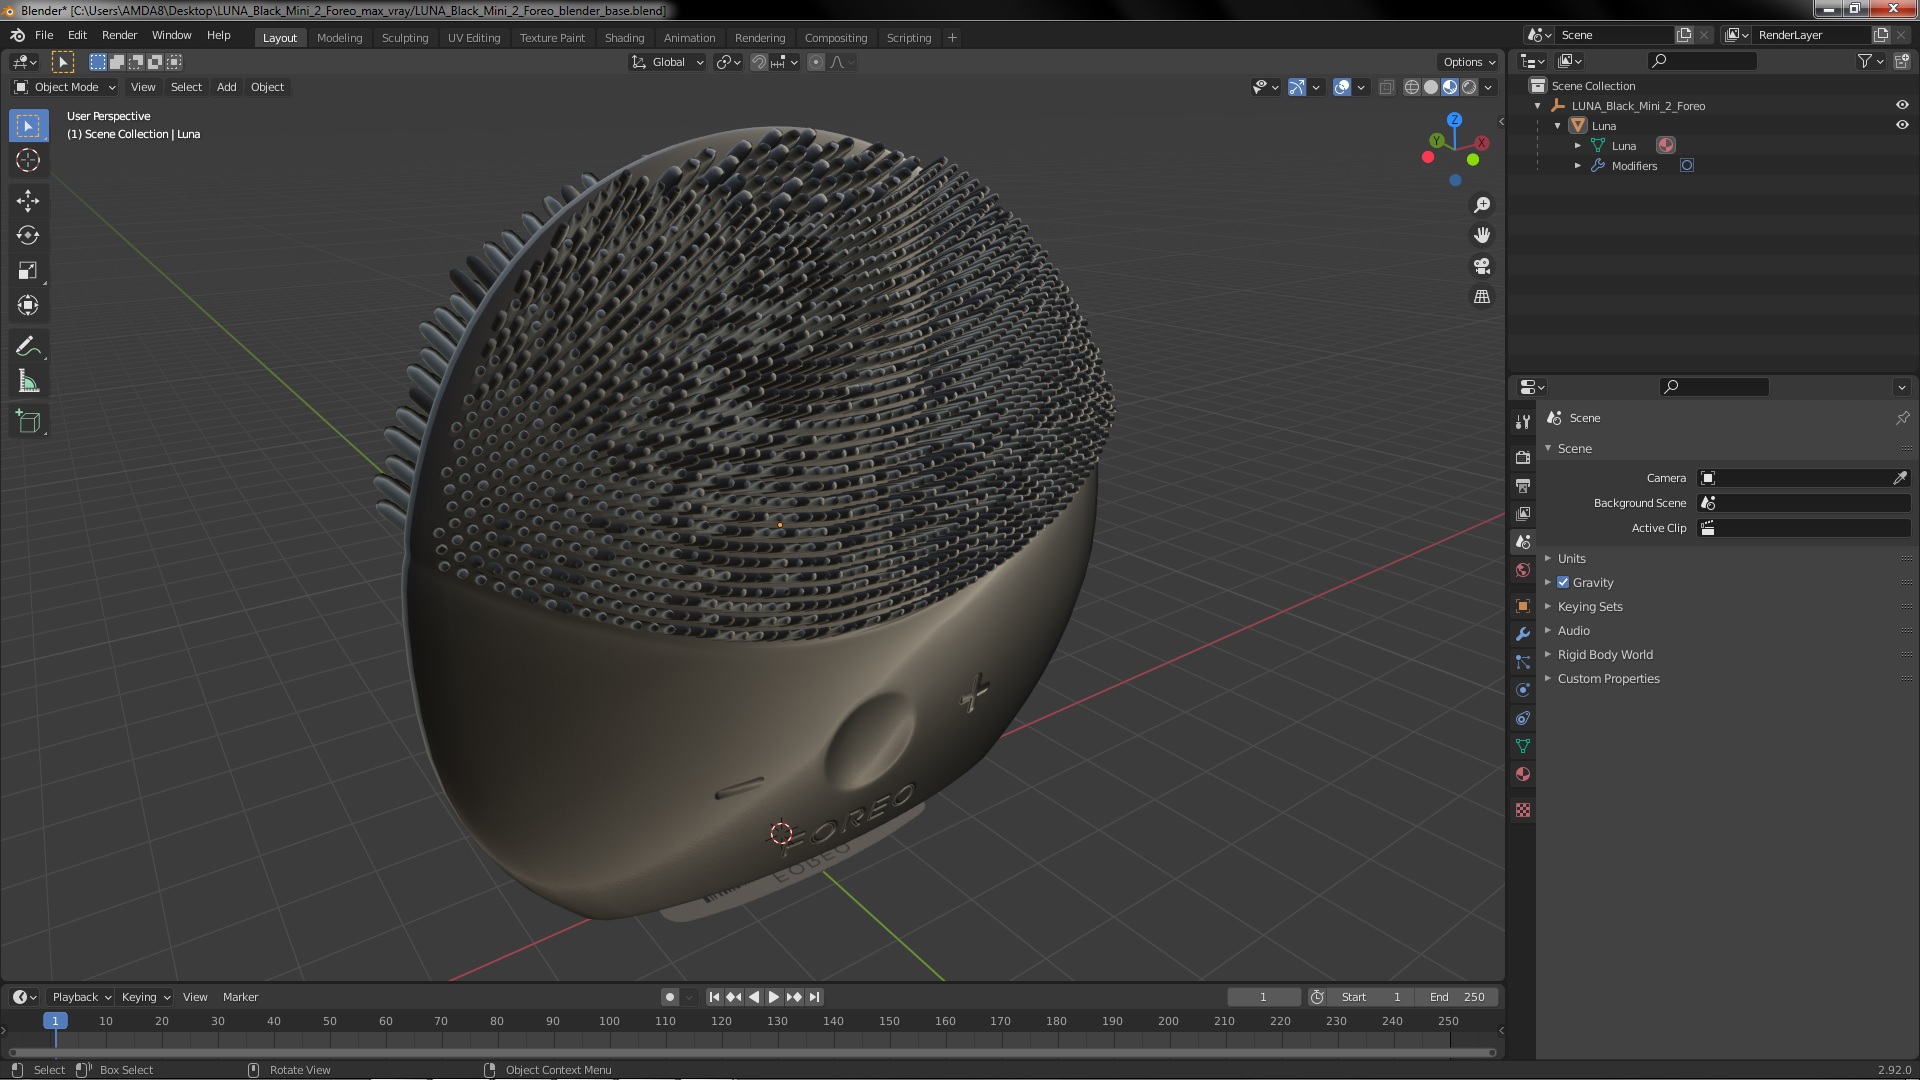Select the Rotate tool
Screen dimensions: 1920x1080
coord(28,236)
